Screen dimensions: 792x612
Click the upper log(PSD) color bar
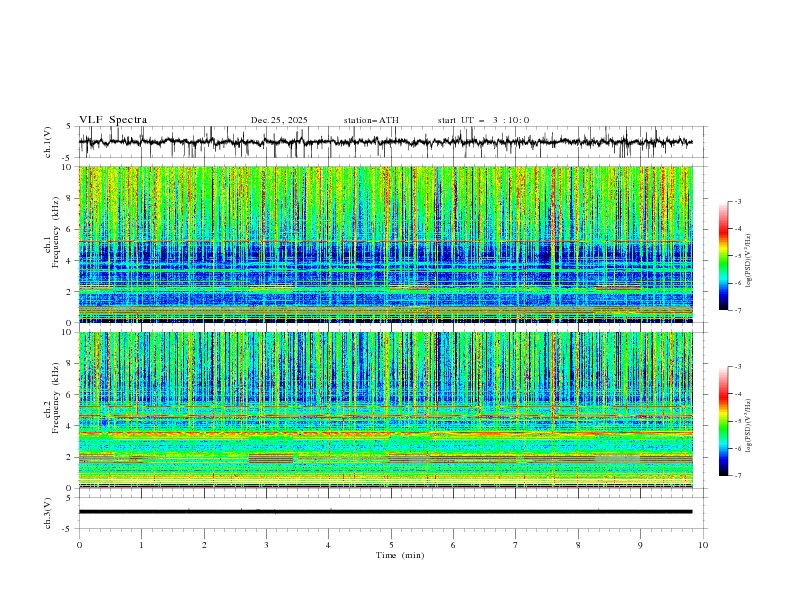pyautogui.click(x=724, y=256)
